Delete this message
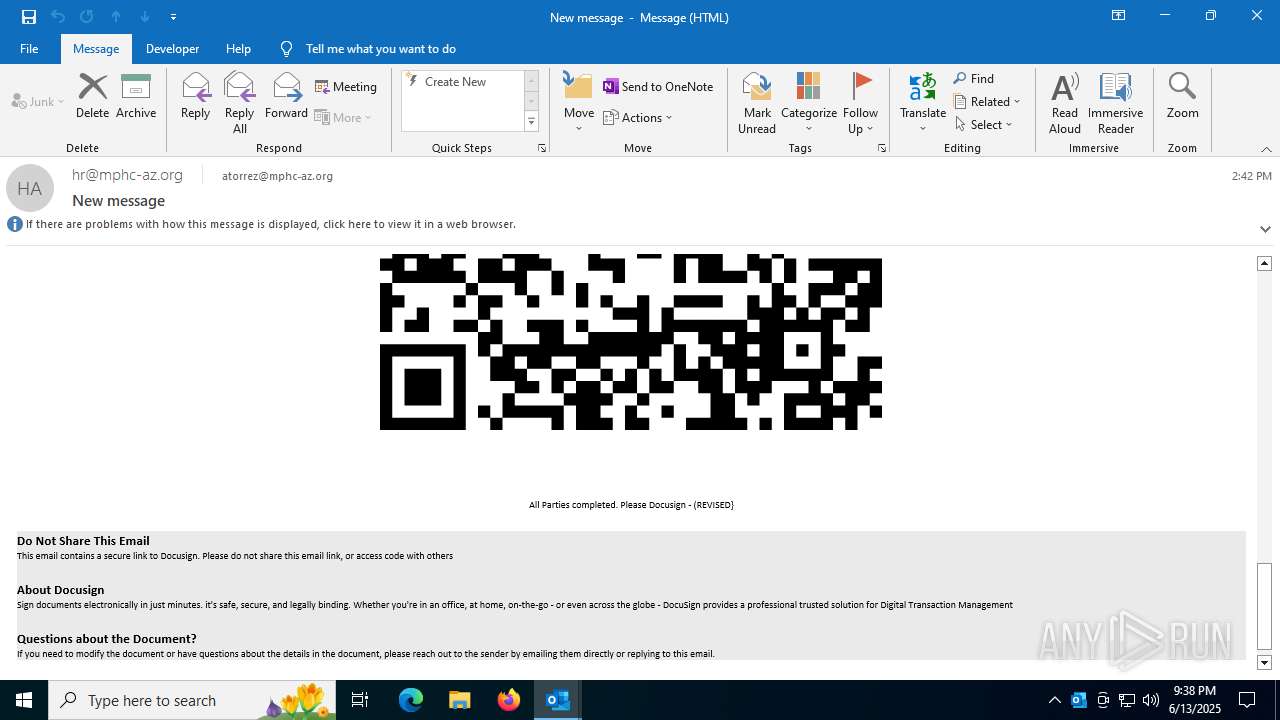Viewport: 1280px width, 720px height. coord(92,97)
